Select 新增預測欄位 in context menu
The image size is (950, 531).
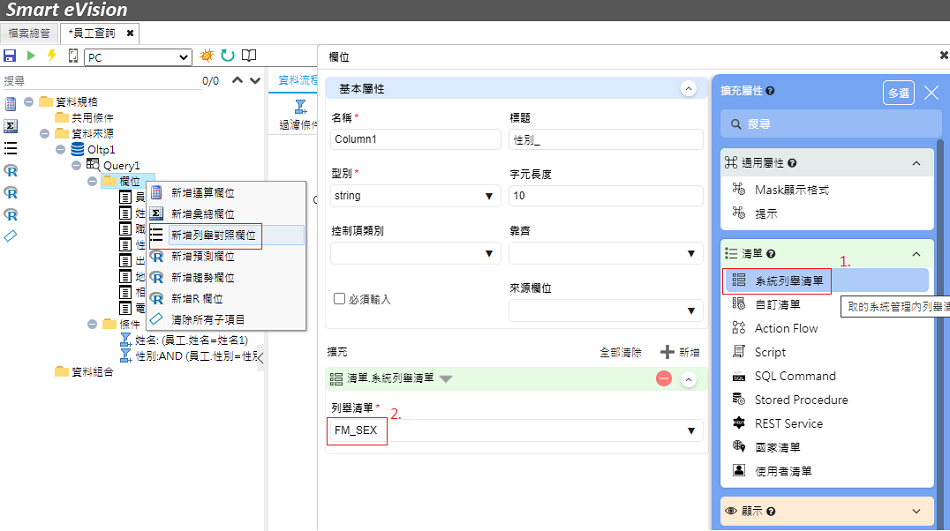[227, 256]
